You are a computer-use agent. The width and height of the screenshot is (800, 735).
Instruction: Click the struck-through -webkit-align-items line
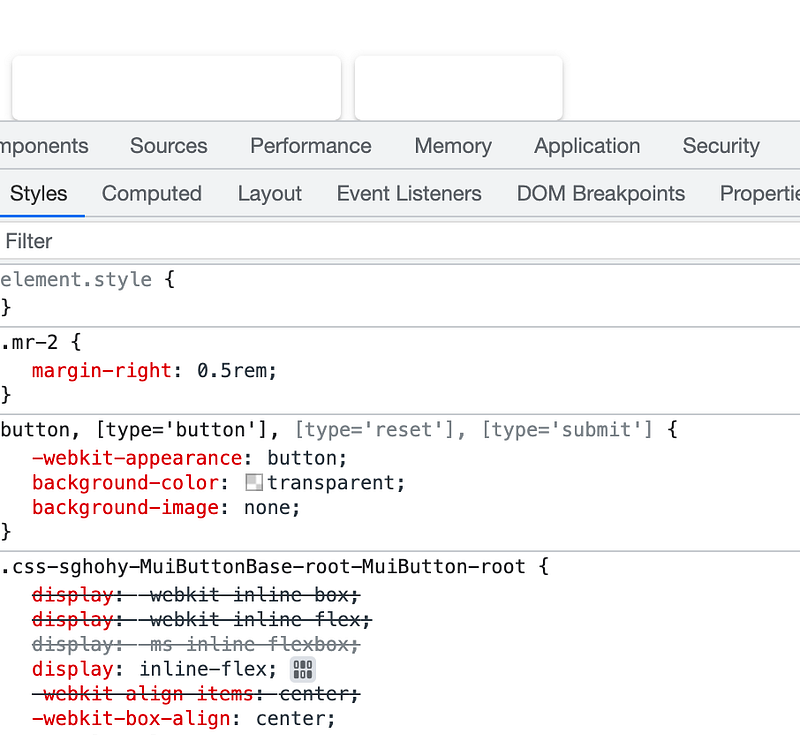coord(196,694)
